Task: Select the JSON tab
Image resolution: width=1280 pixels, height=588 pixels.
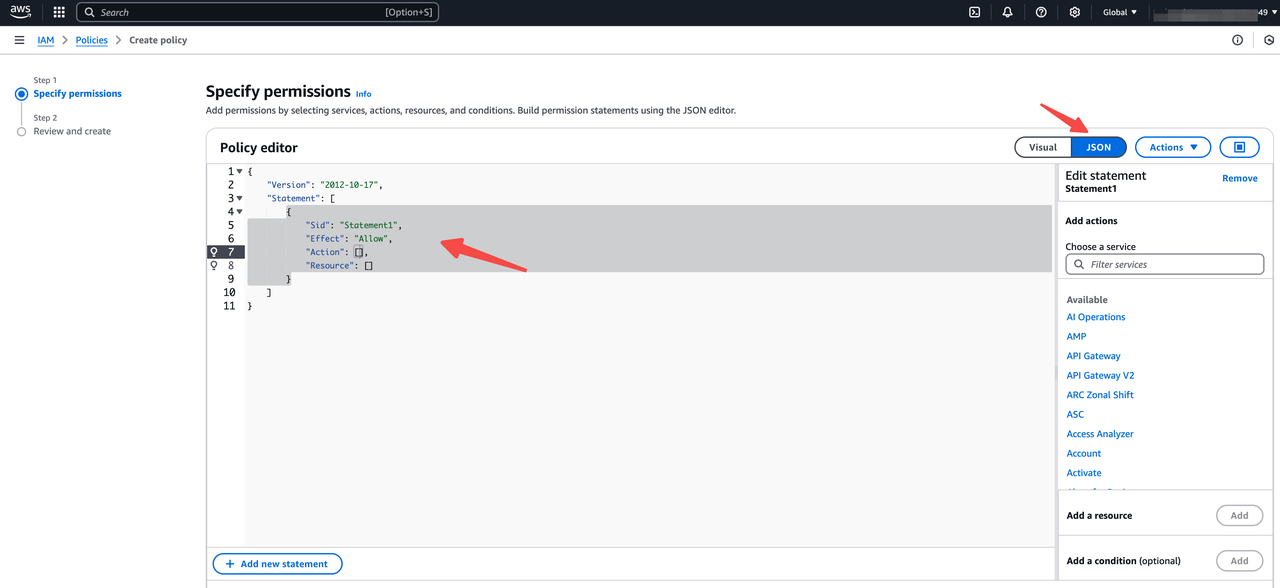Action: tap(1097, 146)
